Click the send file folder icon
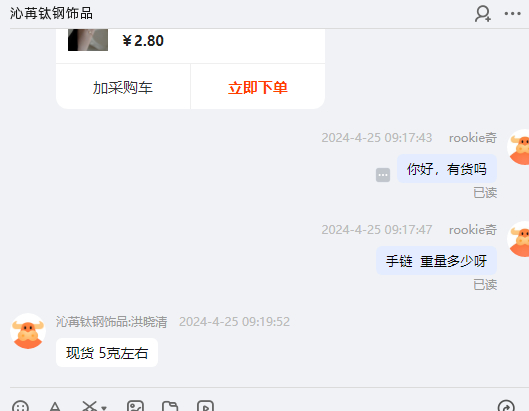The height and width of the screenshot is (411, 529). click(170, 406)
